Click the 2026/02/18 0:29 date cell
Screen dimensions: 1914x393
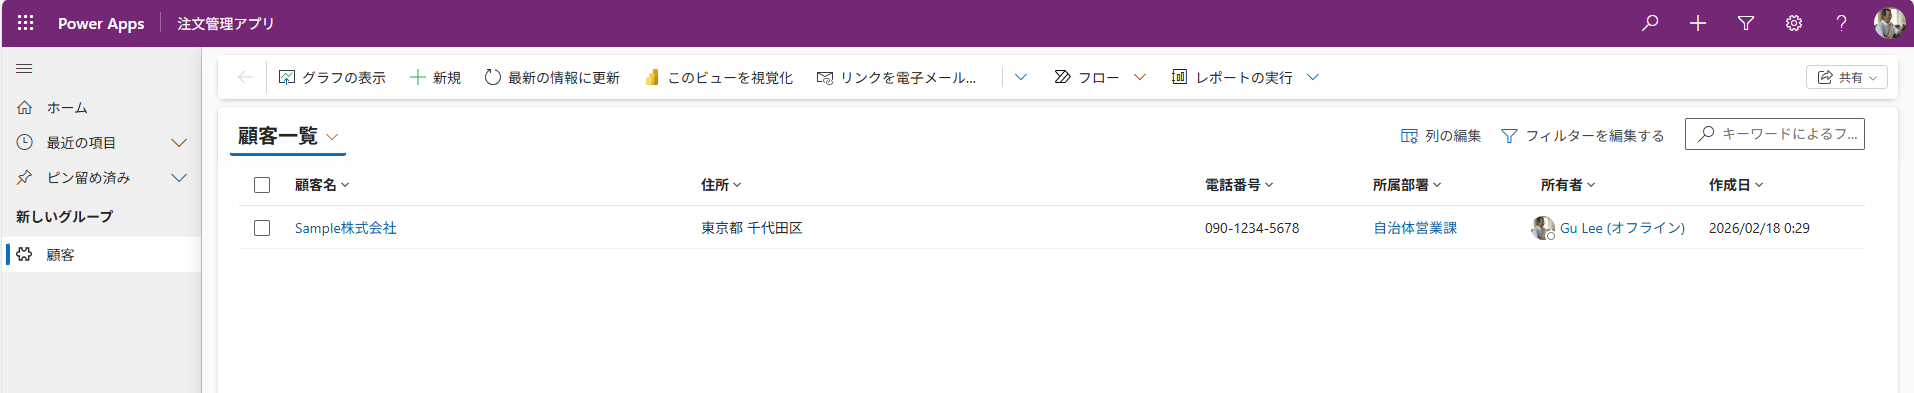click(1759, 228)
